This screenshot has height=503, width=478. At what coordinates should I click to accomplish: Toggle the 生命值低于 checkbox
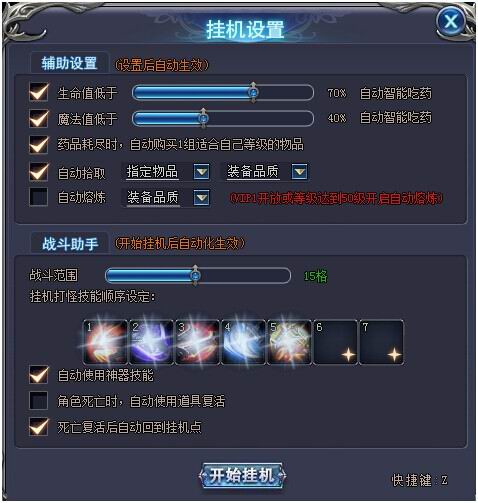coord(39,92)
